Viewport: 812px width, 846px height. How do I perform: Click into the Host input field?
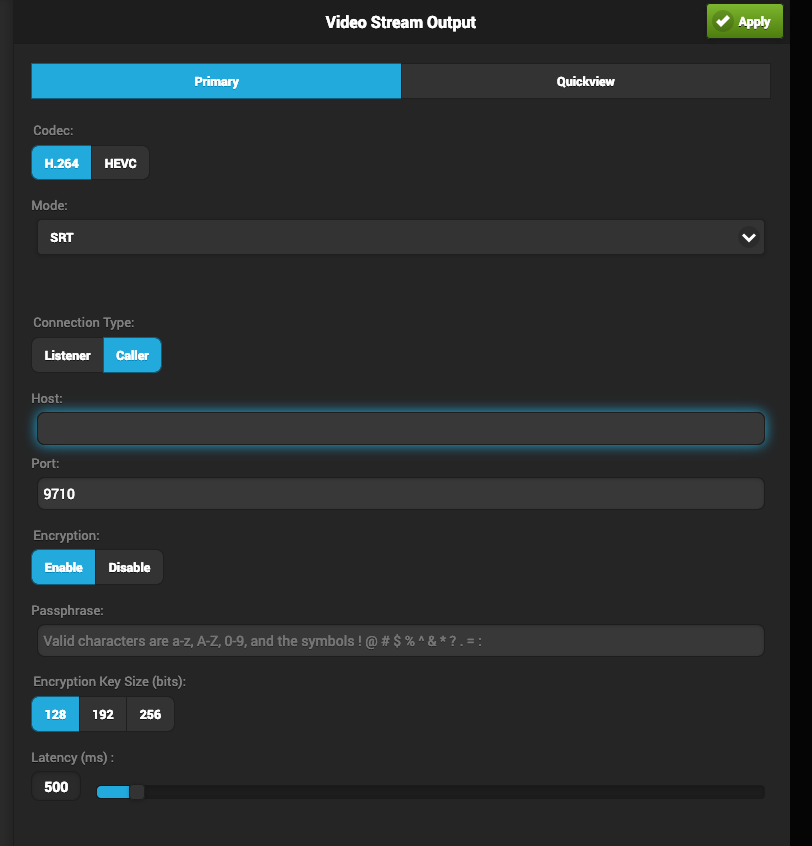400,428
